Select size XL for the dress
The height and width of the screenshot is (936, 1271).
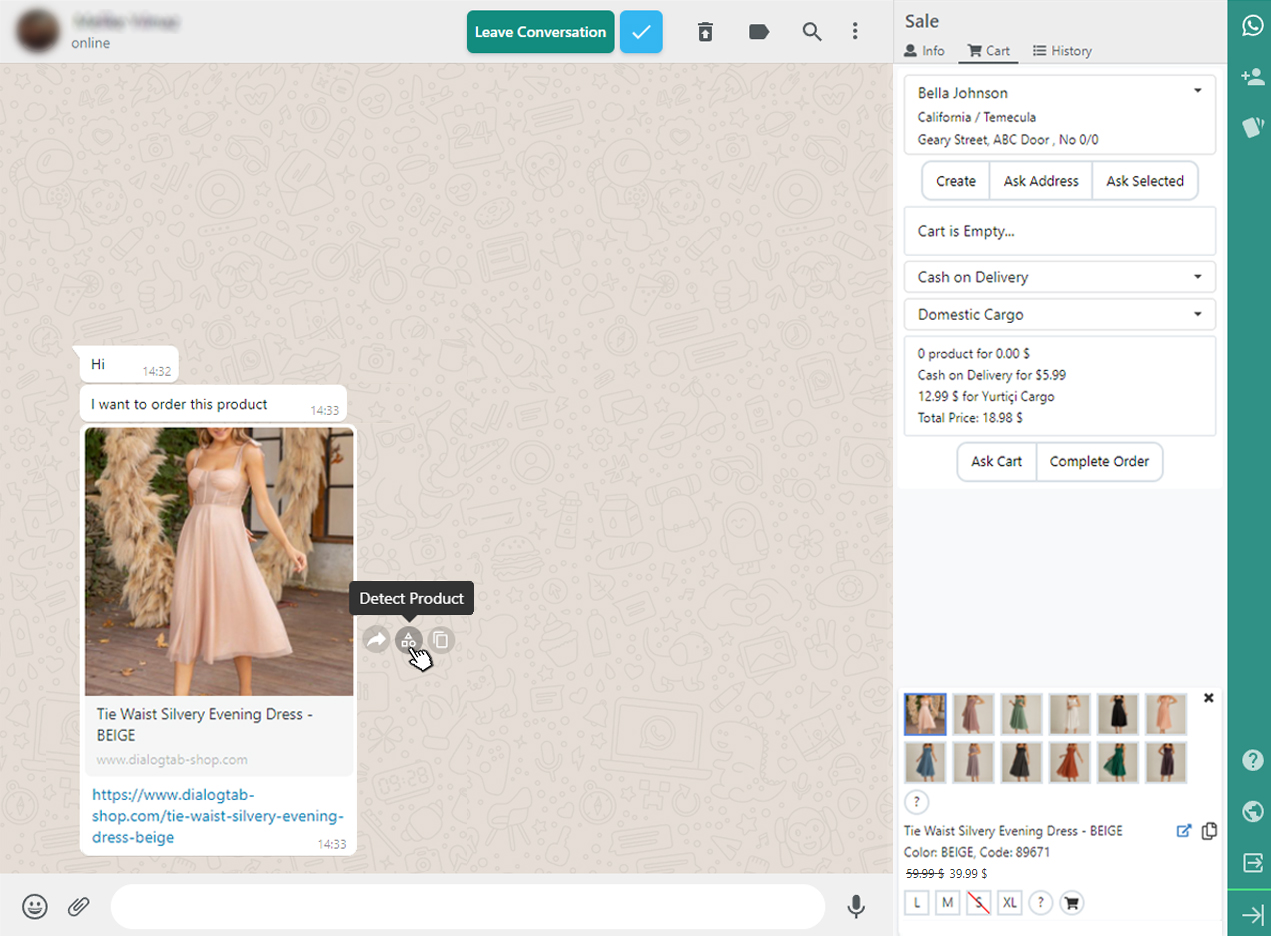point(1009,902)
